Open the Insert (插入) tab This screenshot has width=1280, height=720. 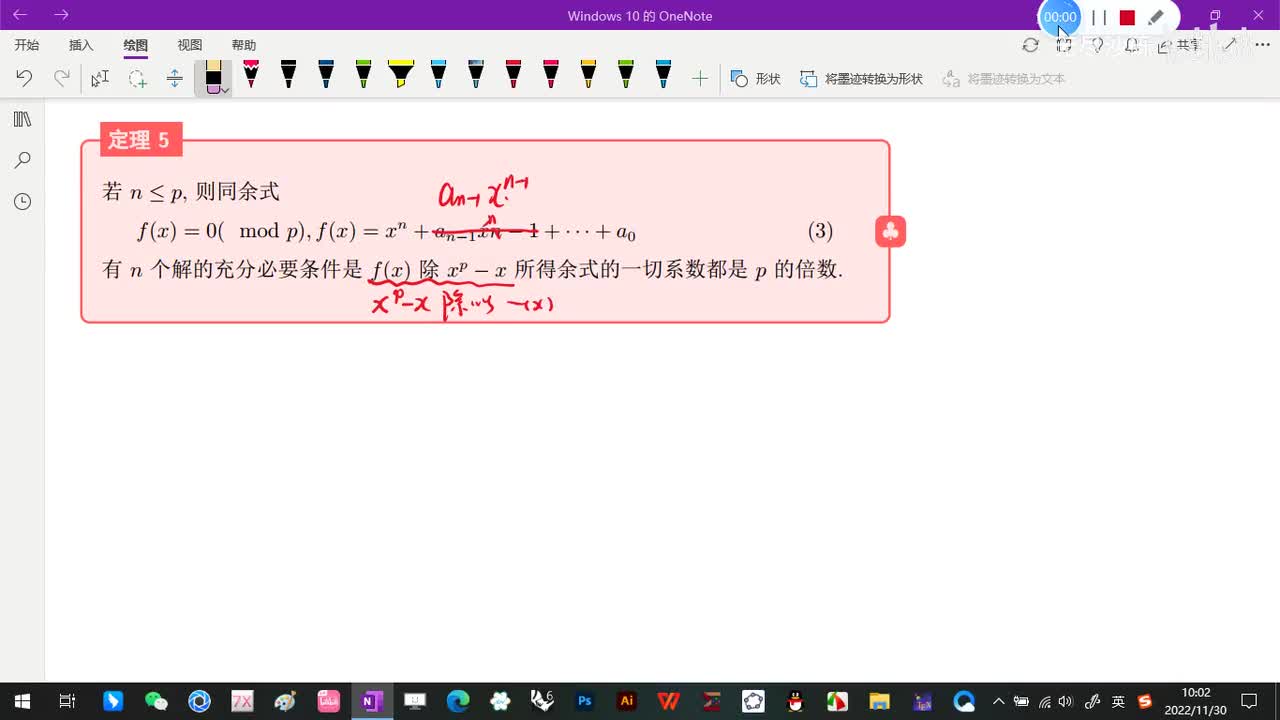click(81, 45)
